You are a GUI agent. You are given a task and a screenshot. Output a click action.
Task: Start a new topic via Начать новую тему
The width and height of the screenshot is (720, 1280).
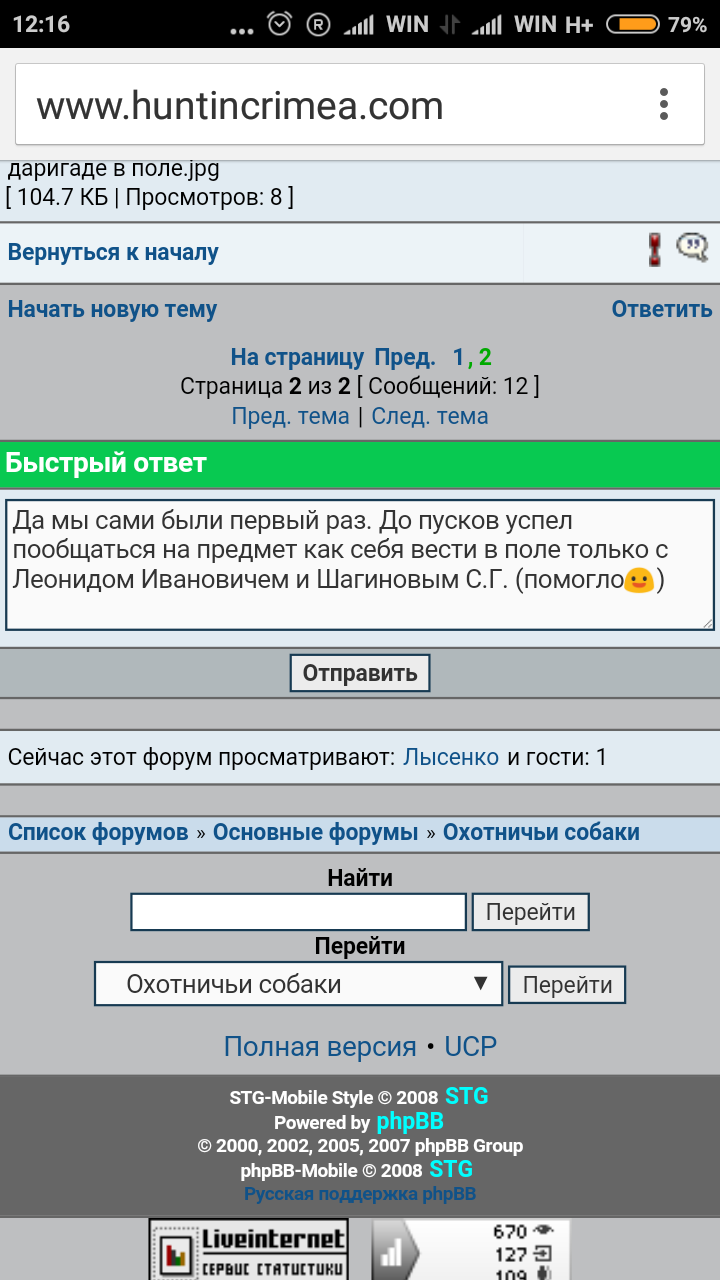(x=112, y=309)
